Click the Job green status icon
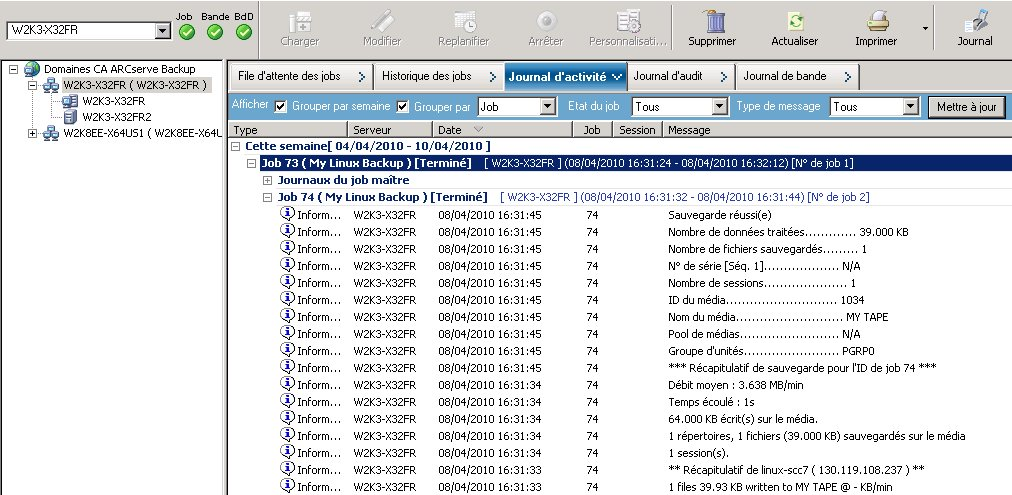This screenshot has width=1012, height=495. pyautogui.click(x=186, y=32)
